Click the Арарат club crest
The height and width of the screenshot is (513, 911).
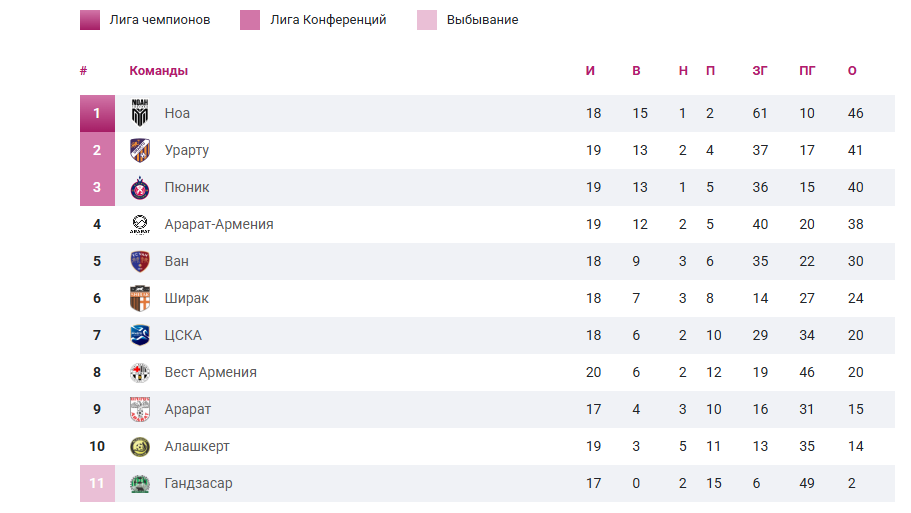[x=140, y=409]
